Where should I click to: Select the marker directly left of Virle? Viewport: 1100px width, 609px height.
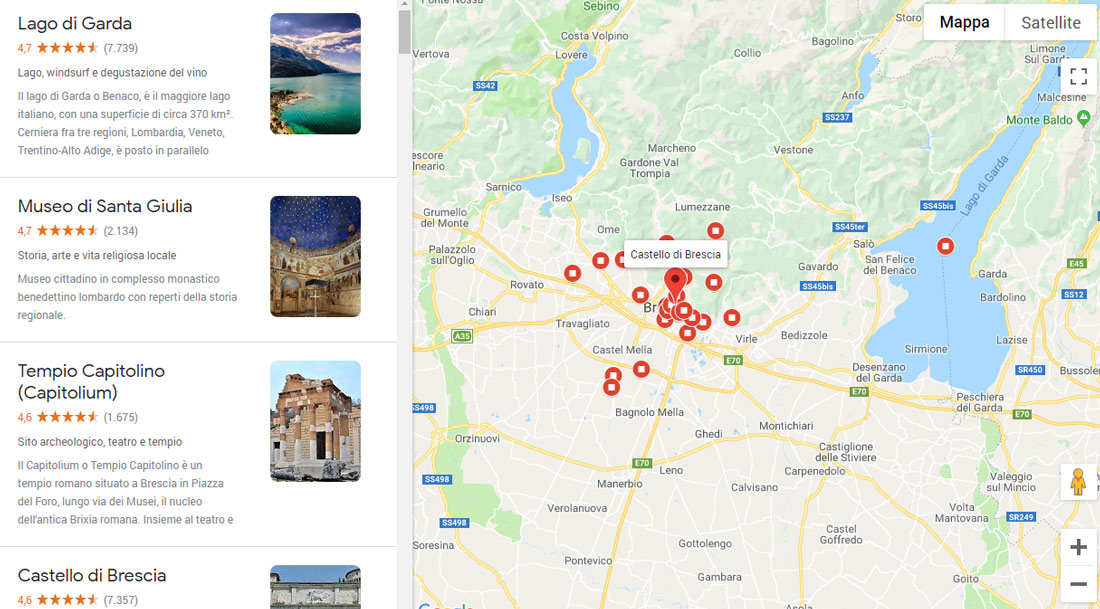(732, 318)
